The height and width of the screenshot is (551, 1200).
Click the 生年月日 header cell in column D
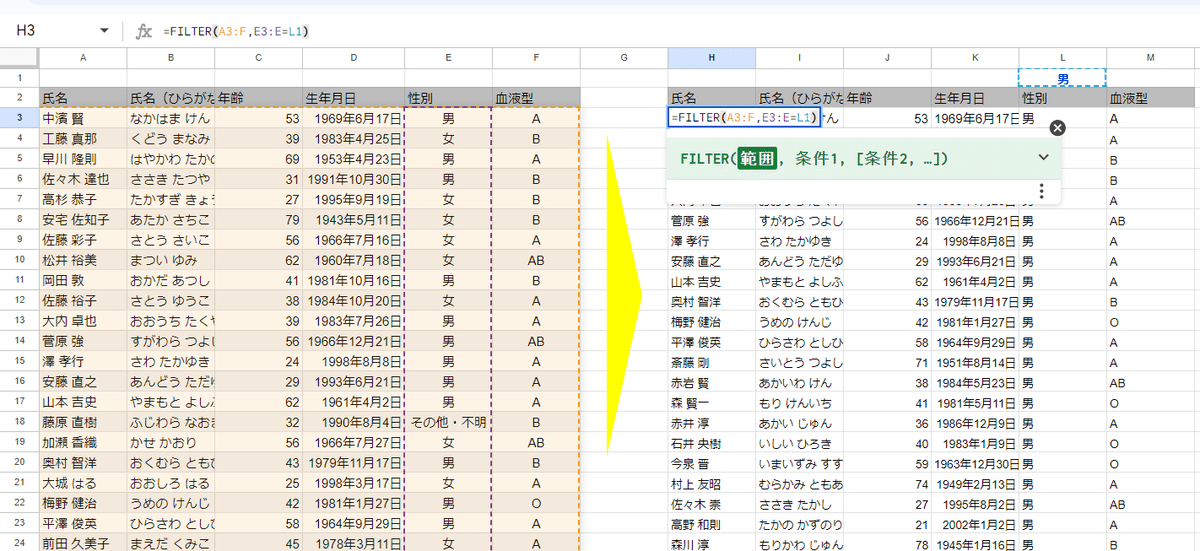[354, 98]
